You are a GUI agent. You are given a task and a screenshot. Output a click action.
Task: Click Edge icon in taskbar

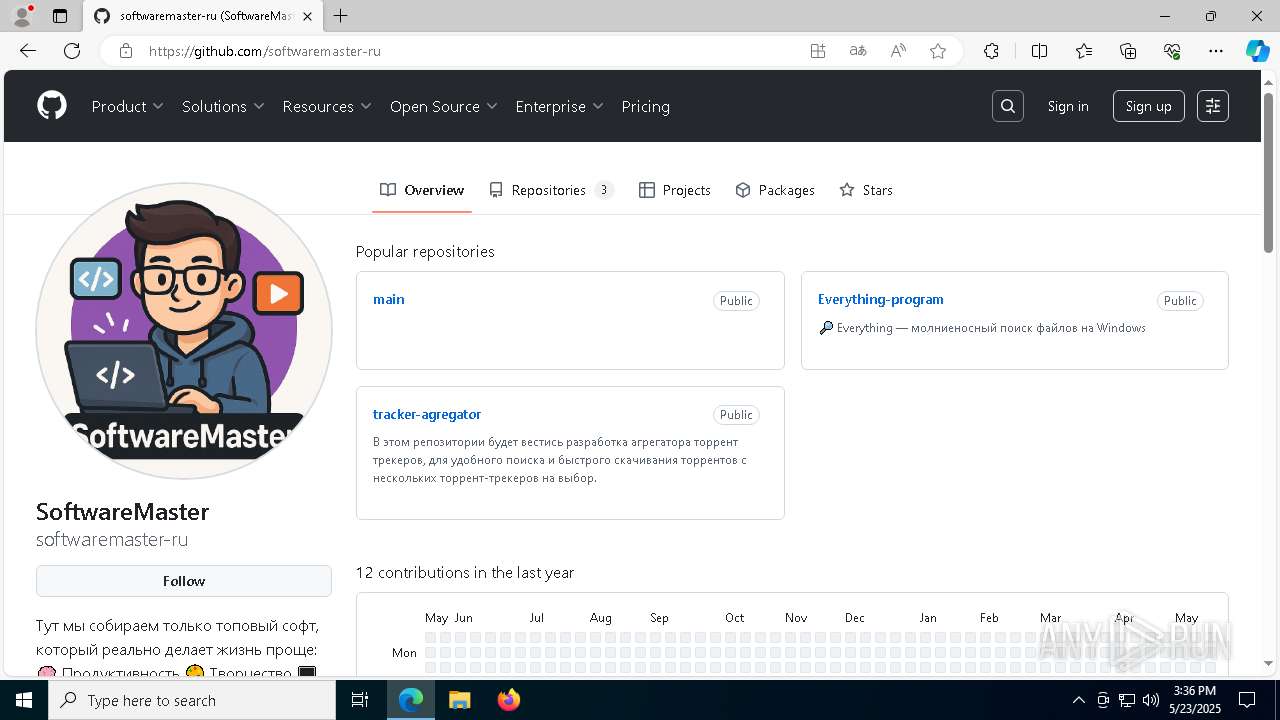(411, 700)
